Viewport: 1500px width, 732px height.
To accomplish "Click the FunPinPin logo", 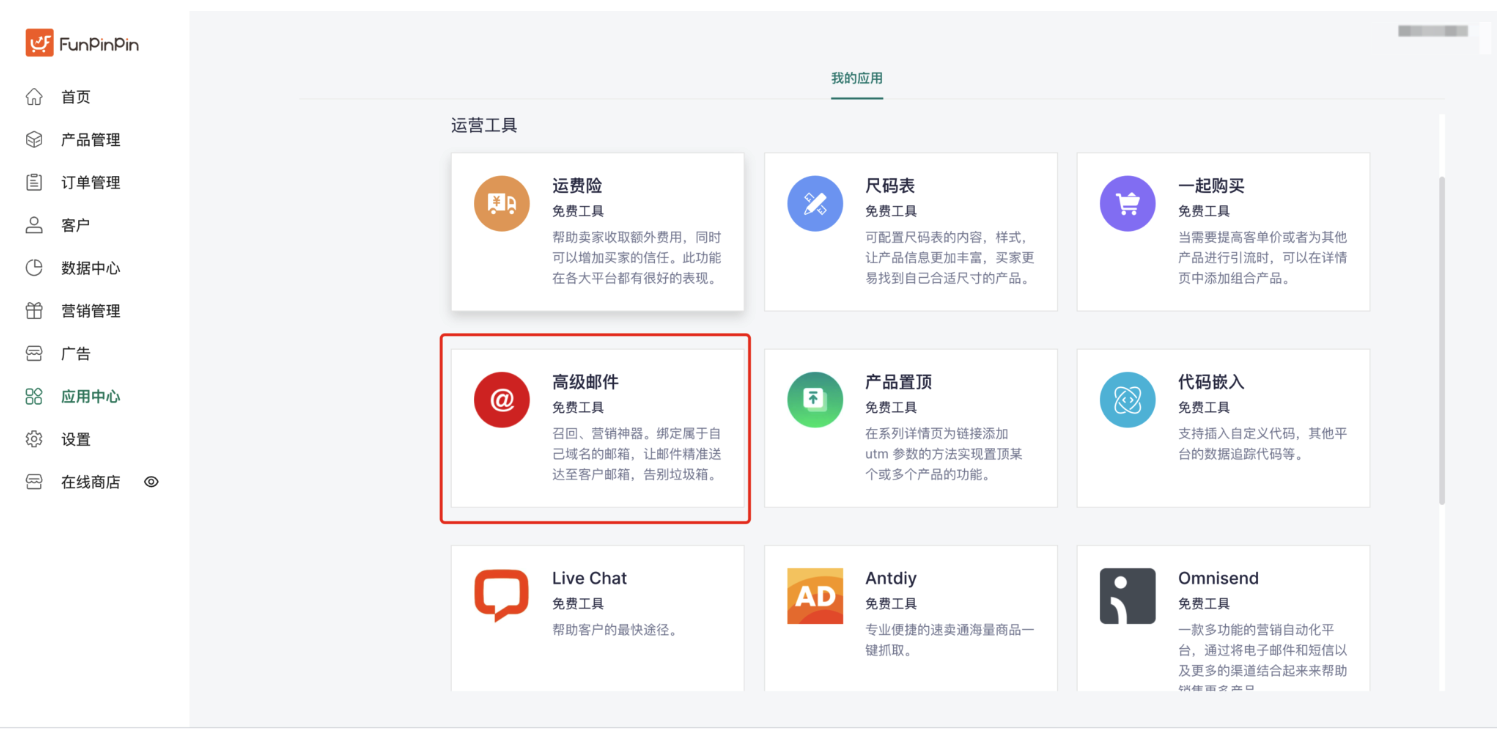I will click(x=82, y=44).
